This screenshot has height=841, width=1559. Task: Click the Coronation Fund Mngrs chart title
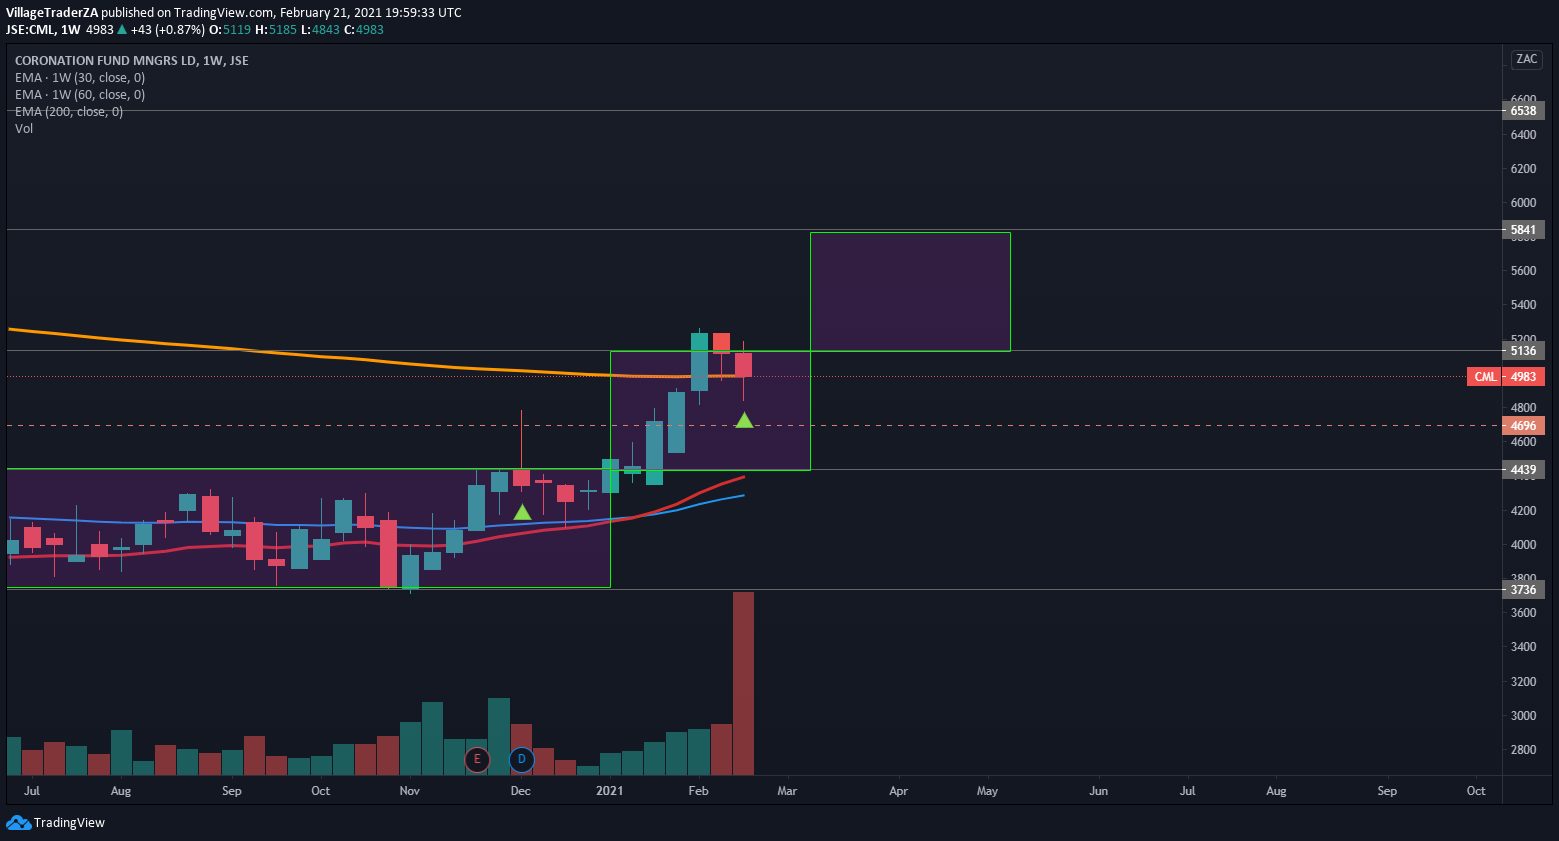point(131,61)
